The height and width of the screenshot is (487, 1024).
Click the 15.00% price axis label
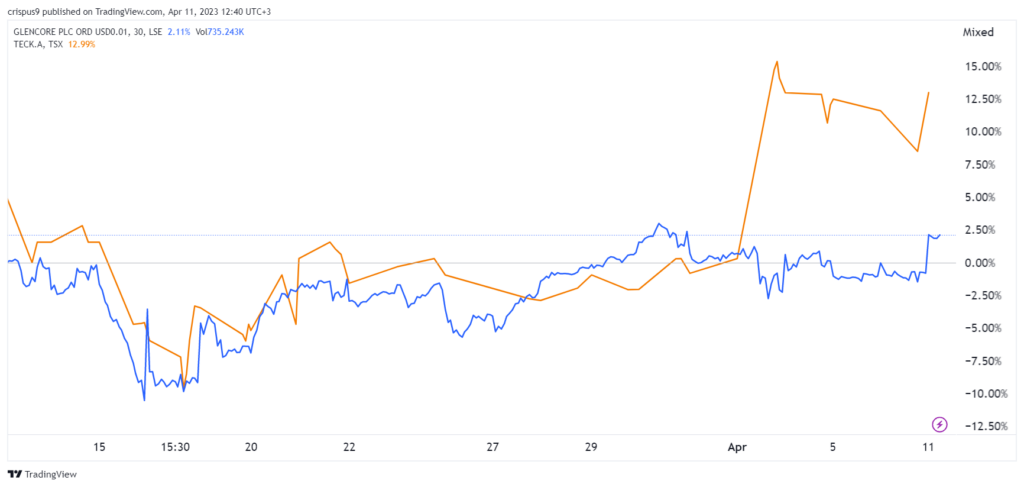979,67
